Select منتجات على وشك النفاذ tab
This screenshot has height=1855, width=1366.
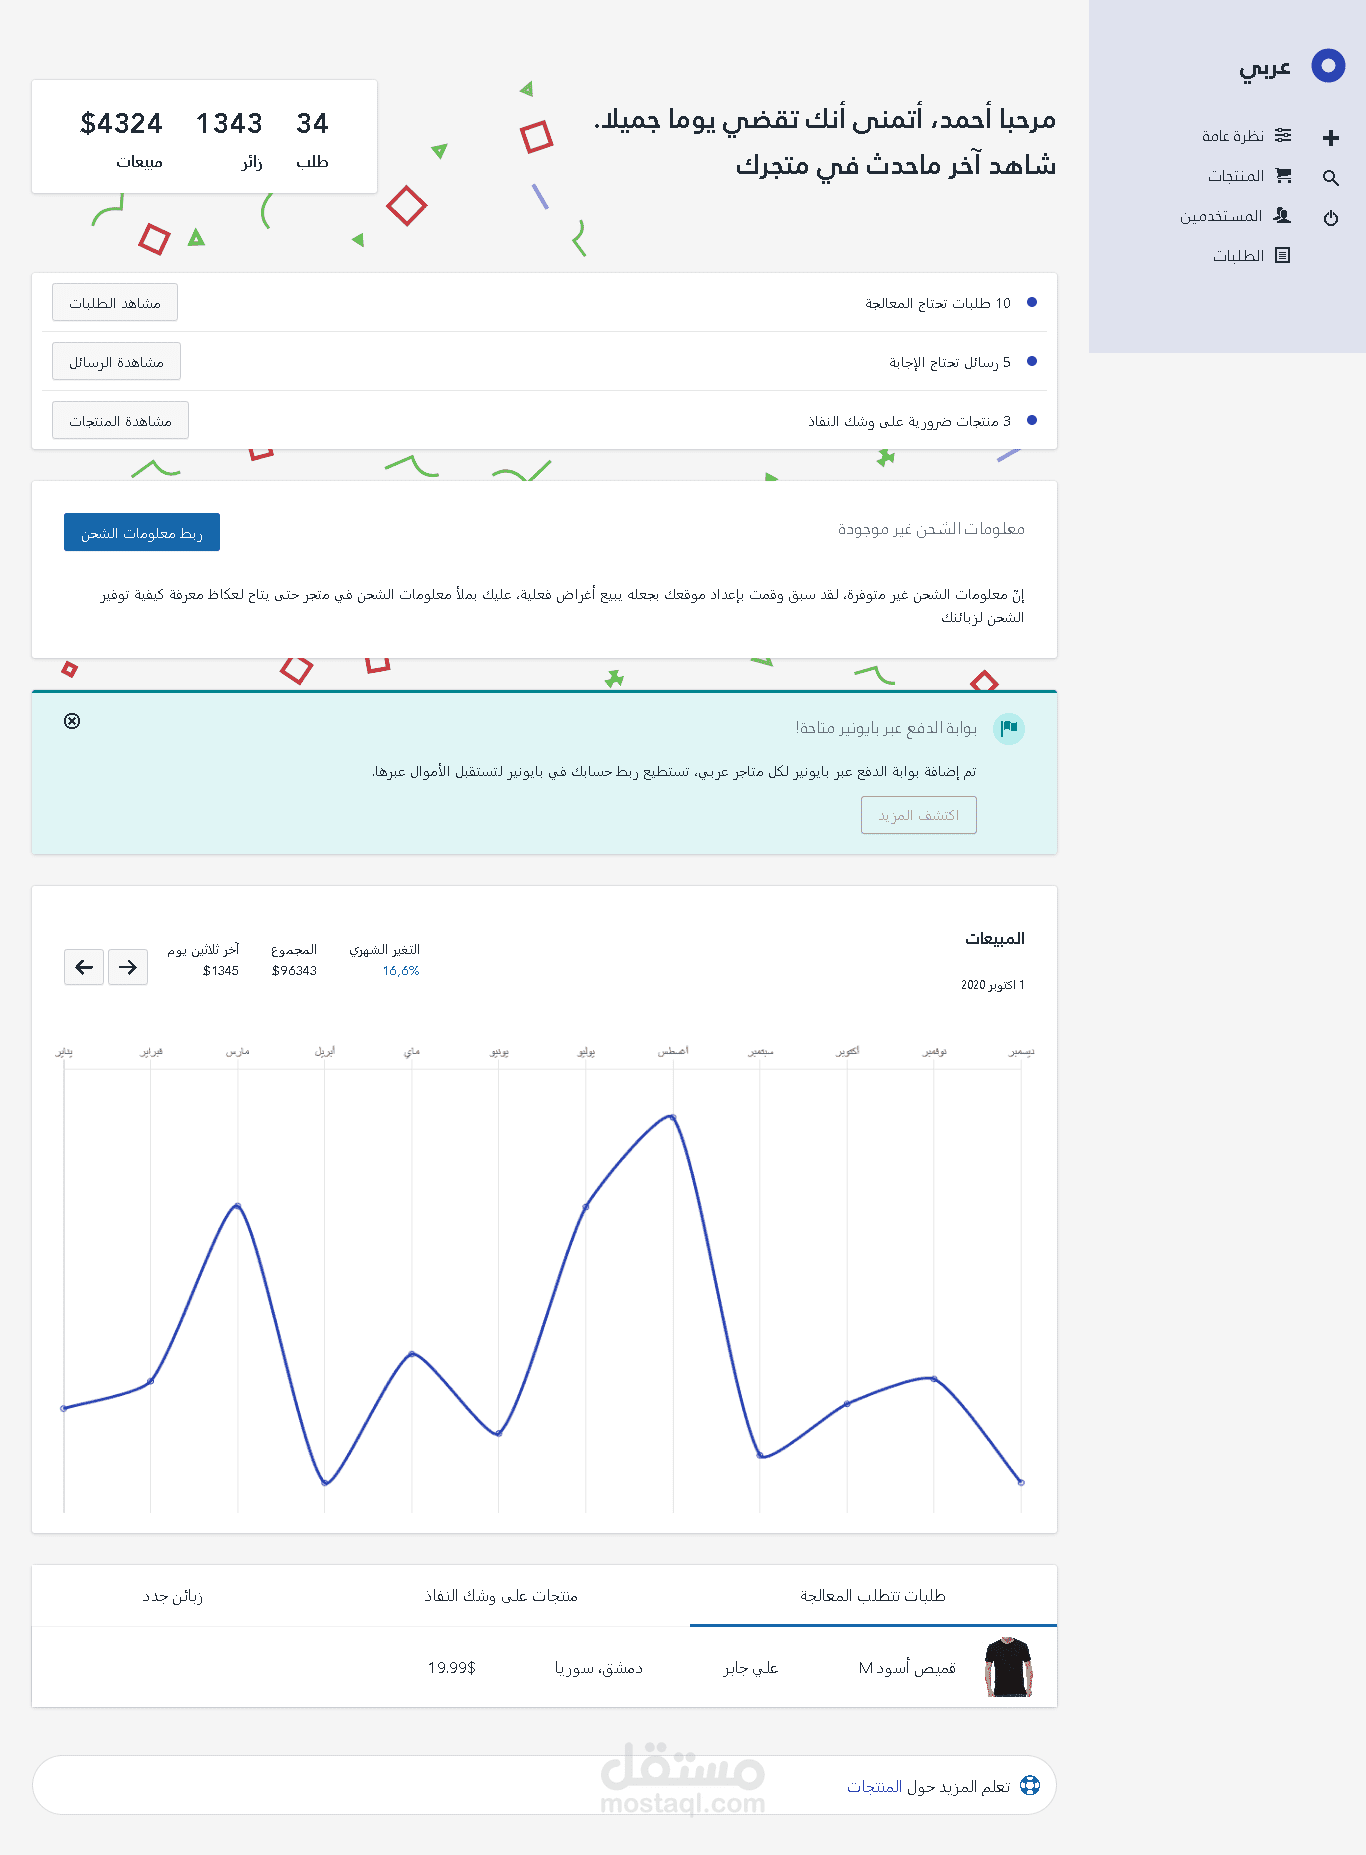click(x=501, y=1596)
